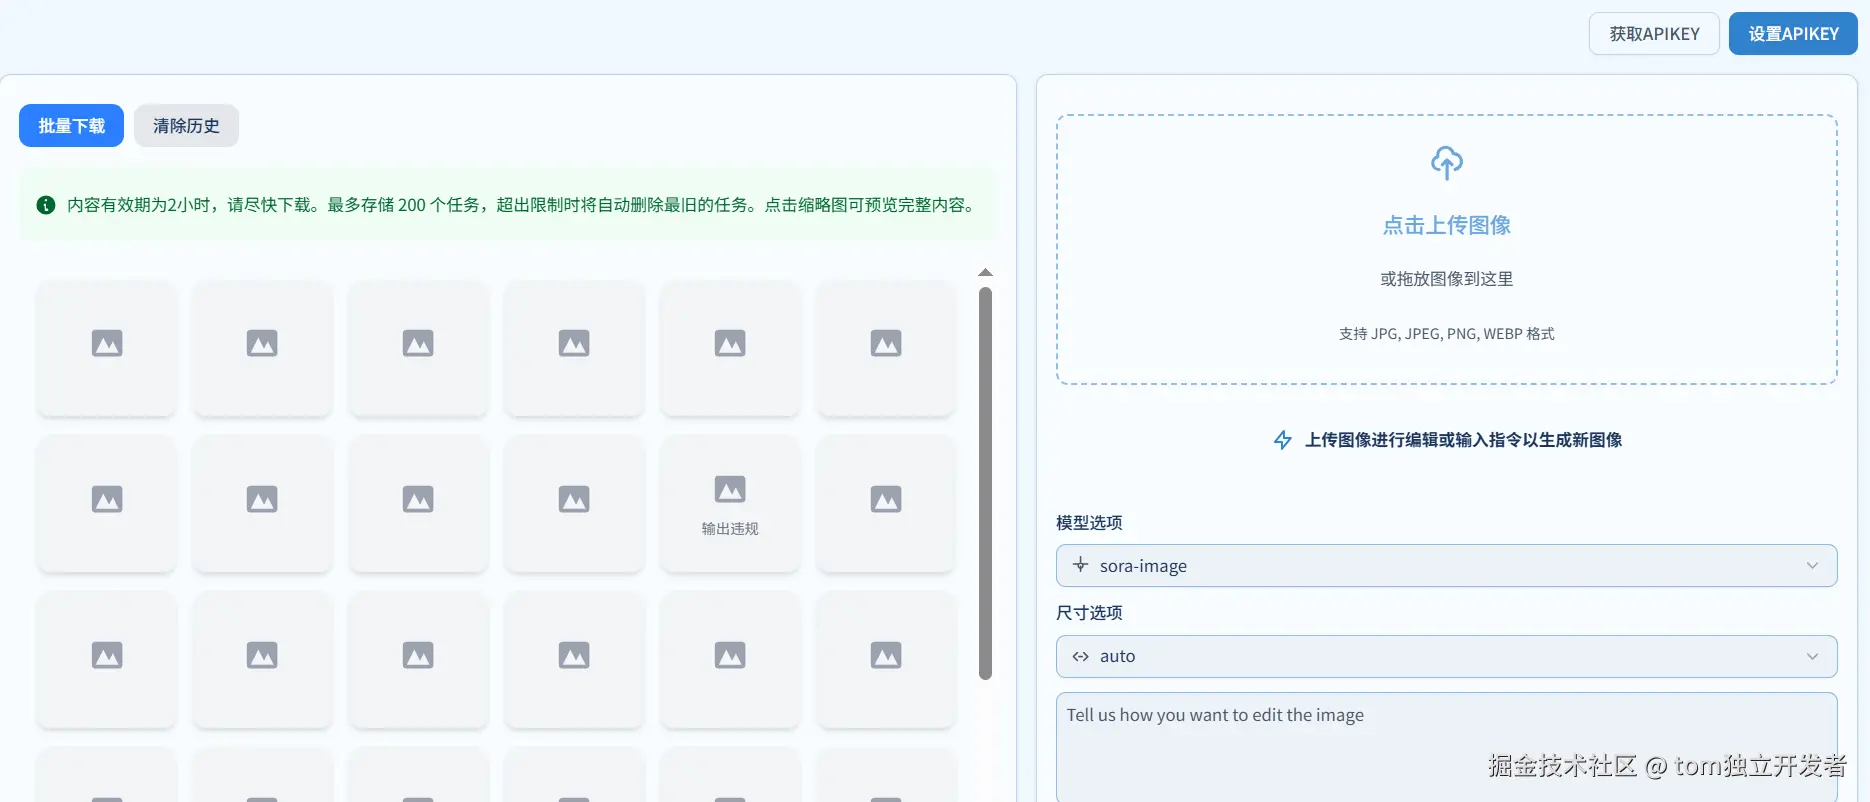1870x802 pixels.
Task: Click the scroll-up arrow of thumbnail list
Action: pos(985,272)
